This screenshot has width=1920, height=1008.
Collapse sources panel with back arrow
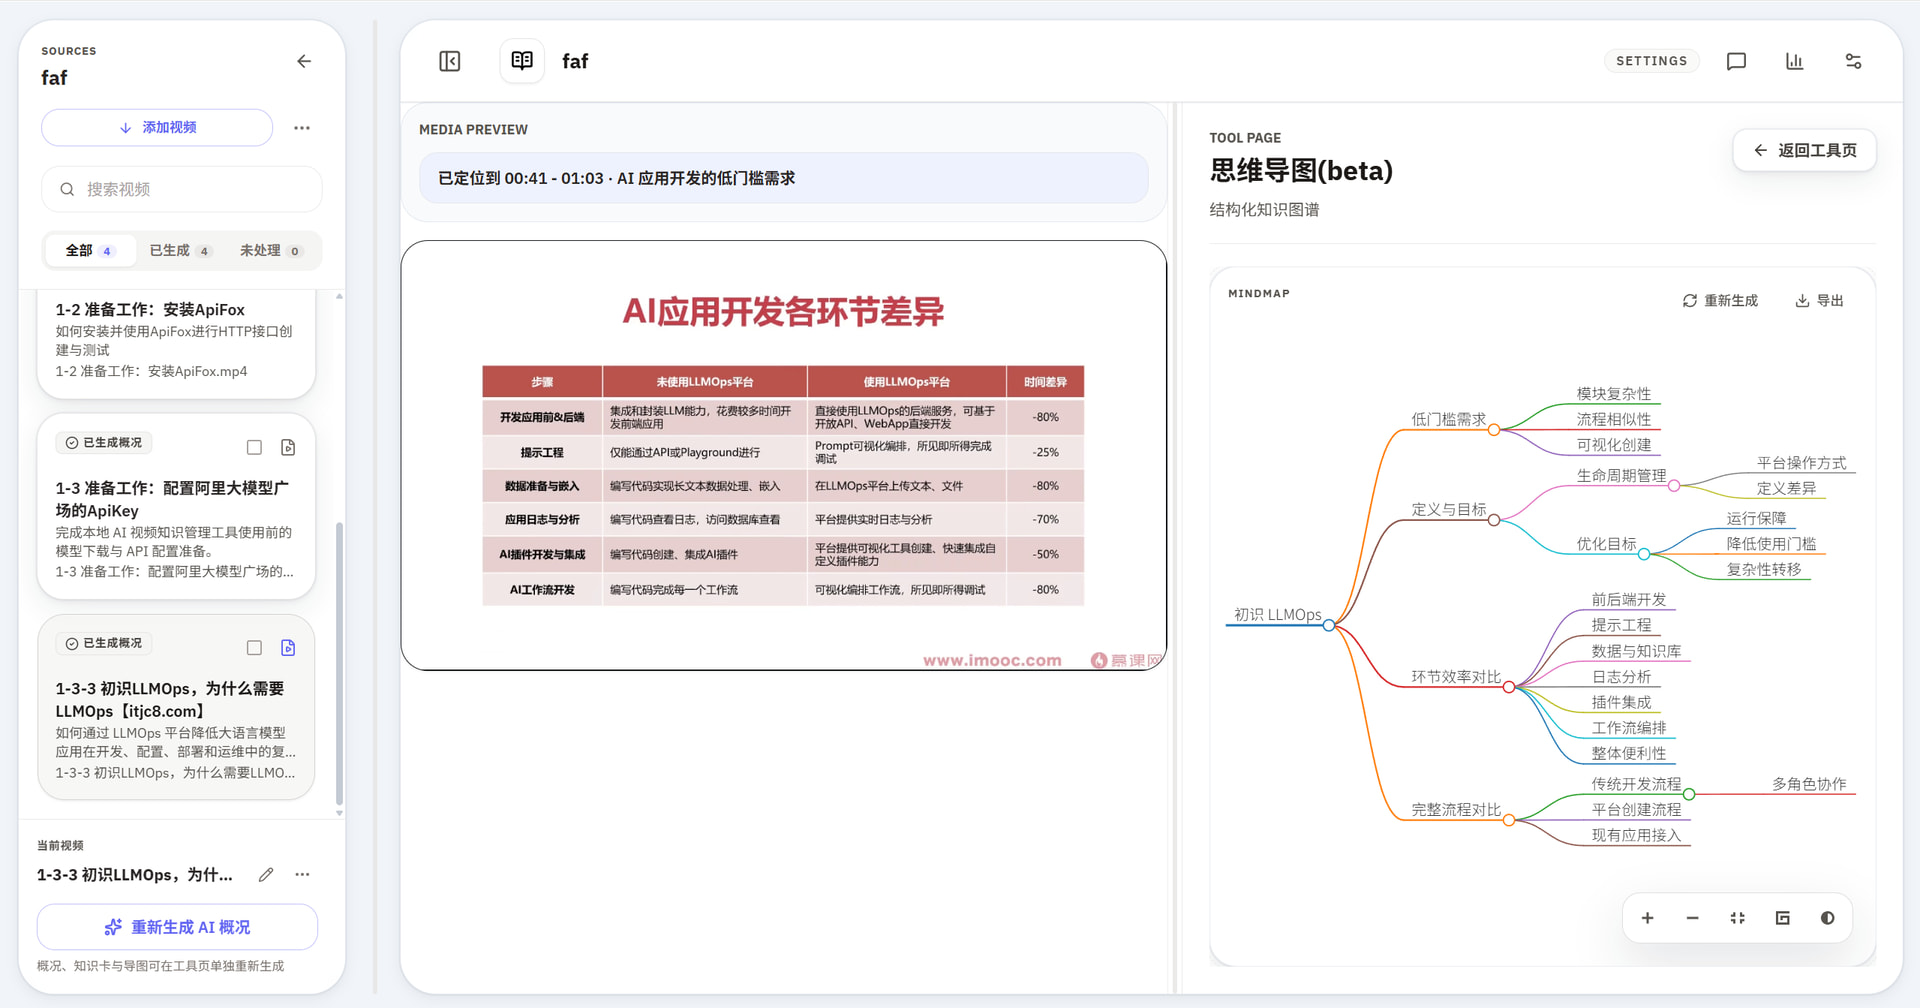(x=304, y=62)
